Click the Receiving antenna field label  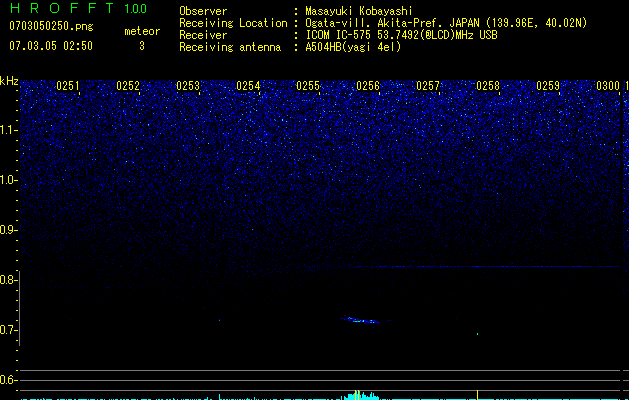(230, 47)
